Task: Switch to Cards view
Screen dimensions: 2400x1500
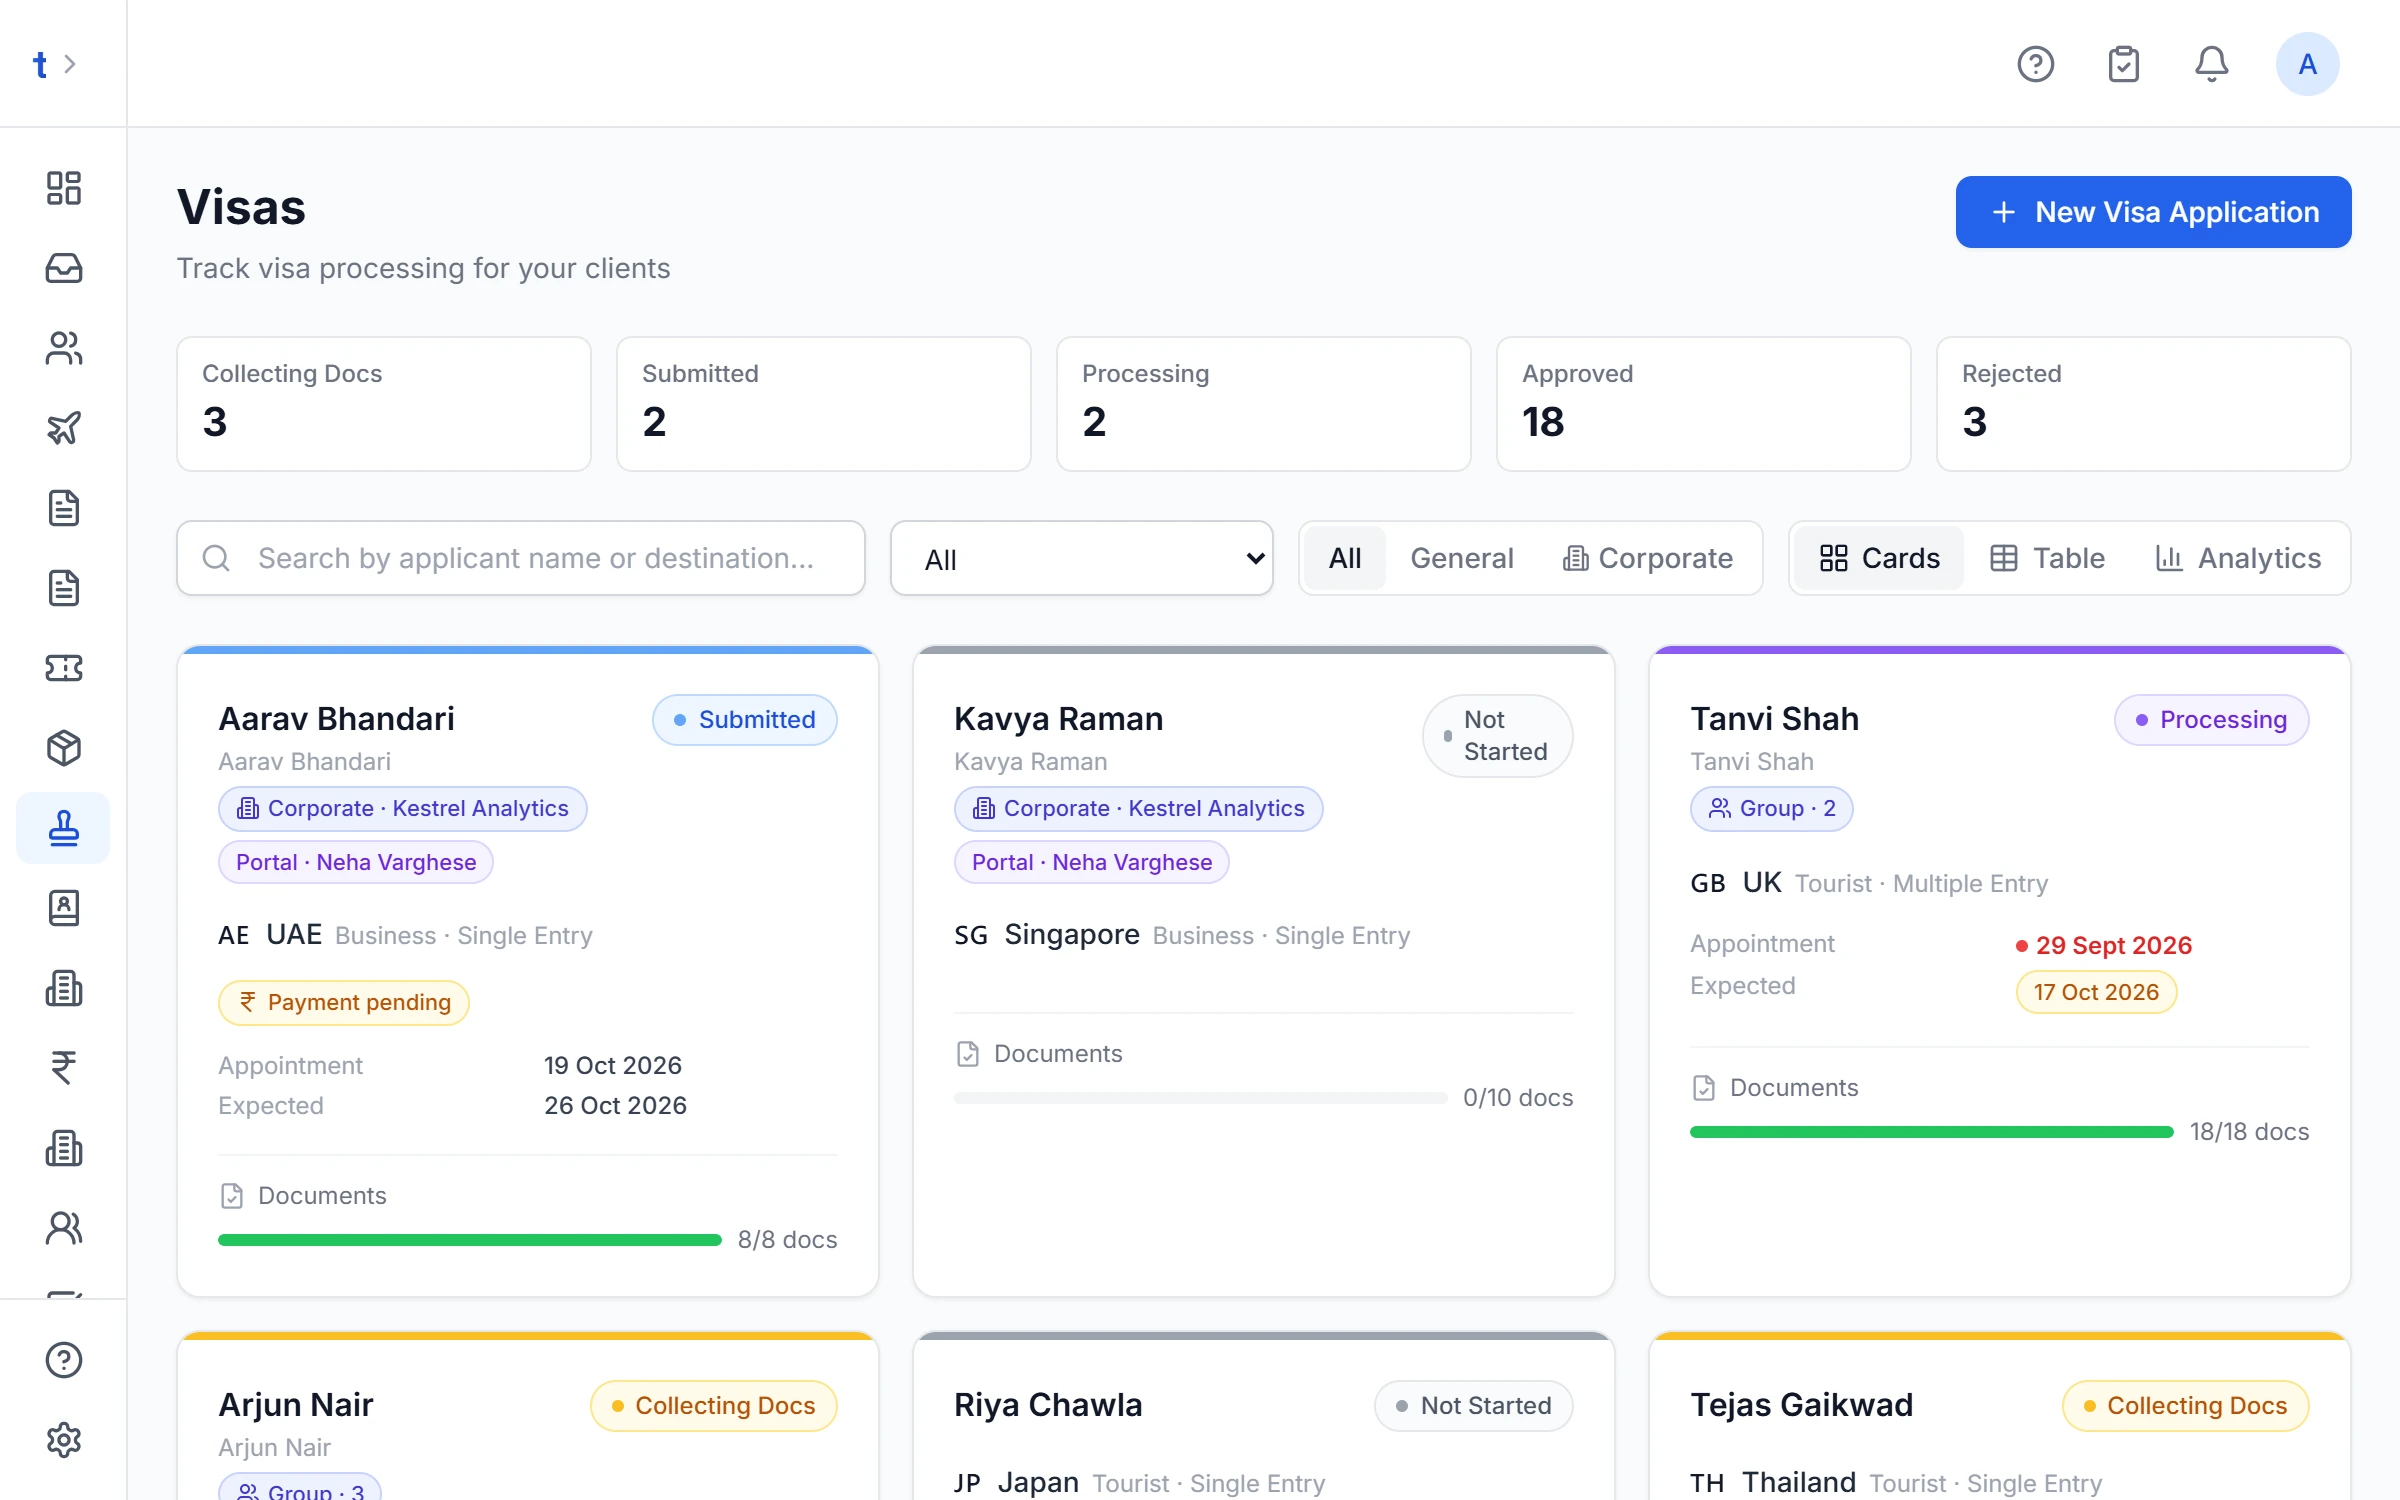Action: click(x=1879, y=558)
